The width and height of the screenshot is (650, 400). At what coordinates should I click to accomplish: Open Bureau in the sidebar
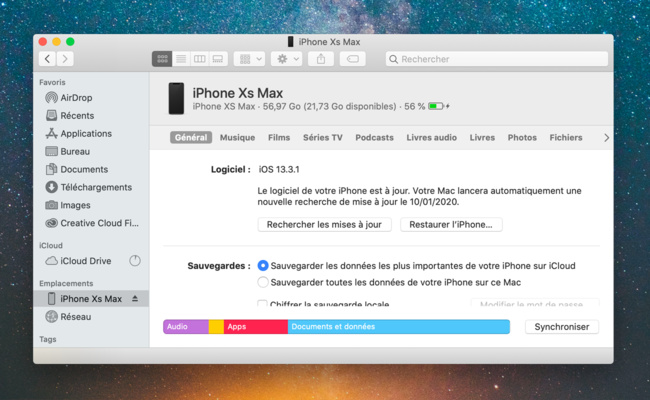pyautogui.click(x=91, y=151)
